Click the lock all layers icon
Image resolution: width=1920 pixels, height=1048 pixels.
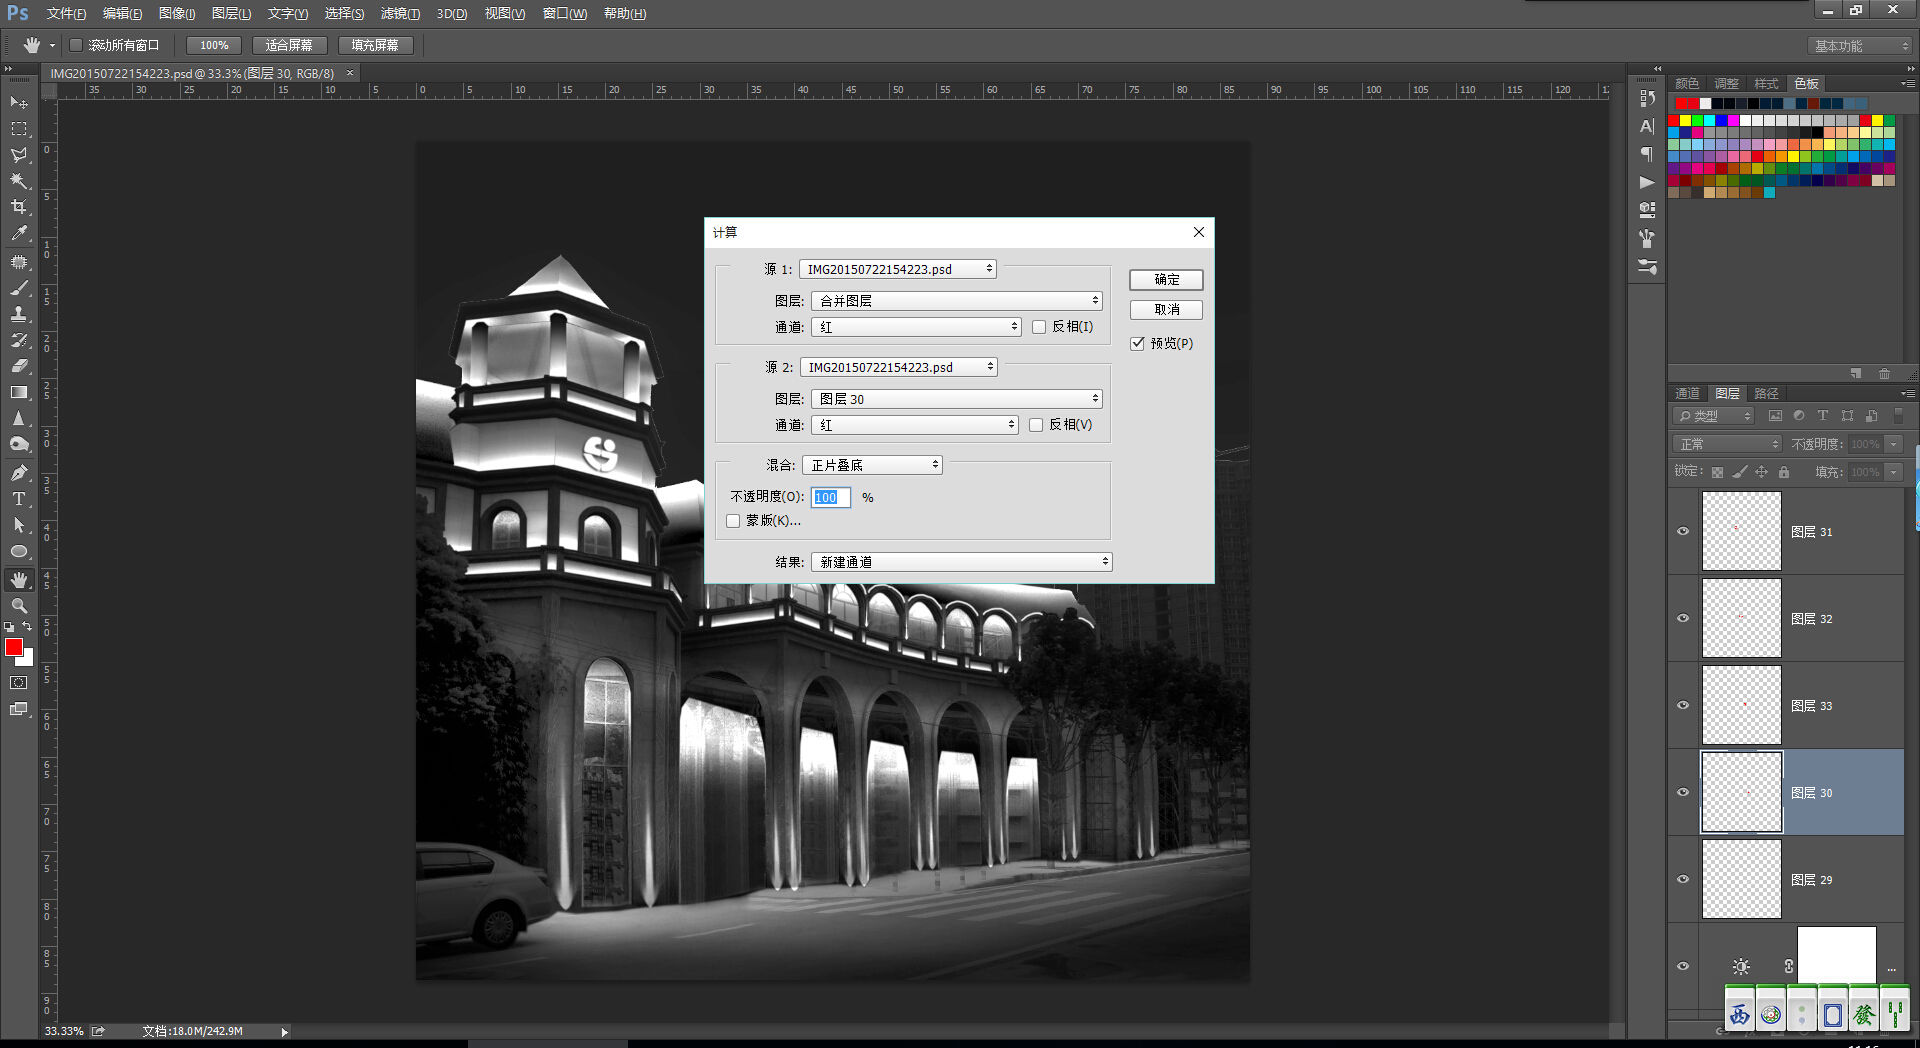[x=1784, y=472]
